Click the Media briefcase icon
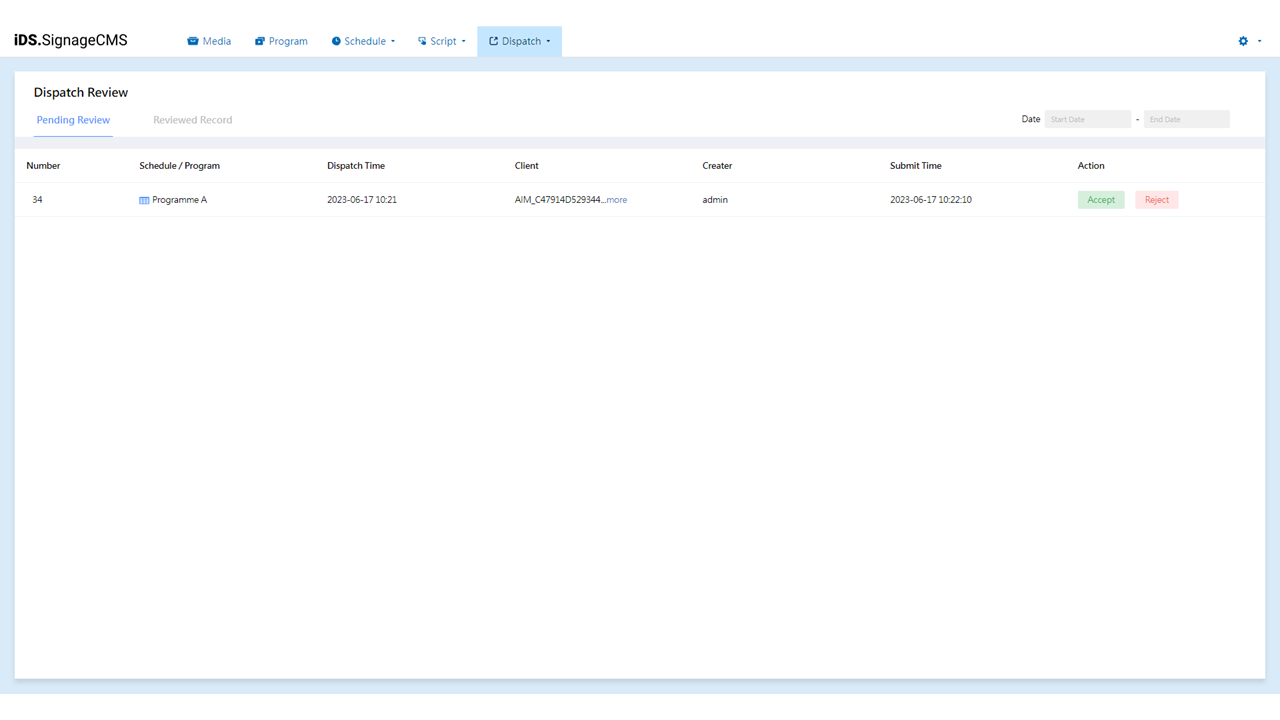 point(193,41)
